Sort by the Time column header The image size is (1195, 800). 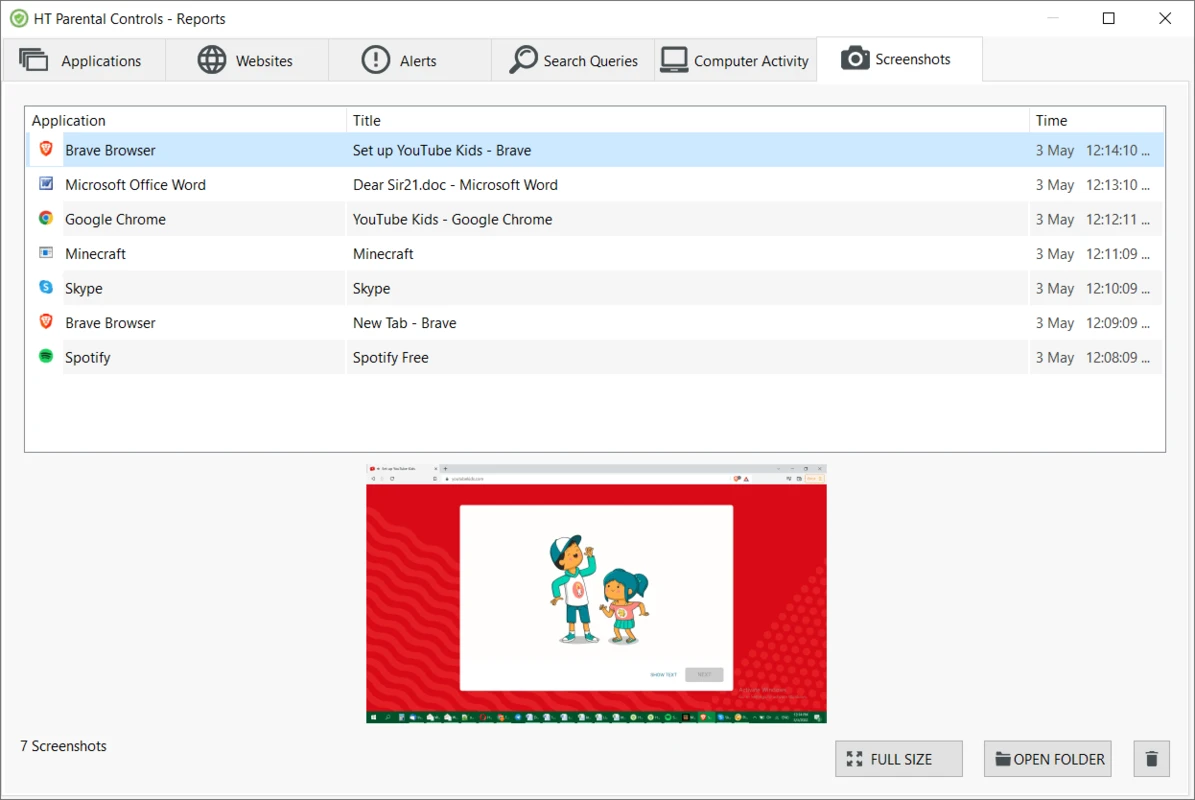pos(1097,120)
